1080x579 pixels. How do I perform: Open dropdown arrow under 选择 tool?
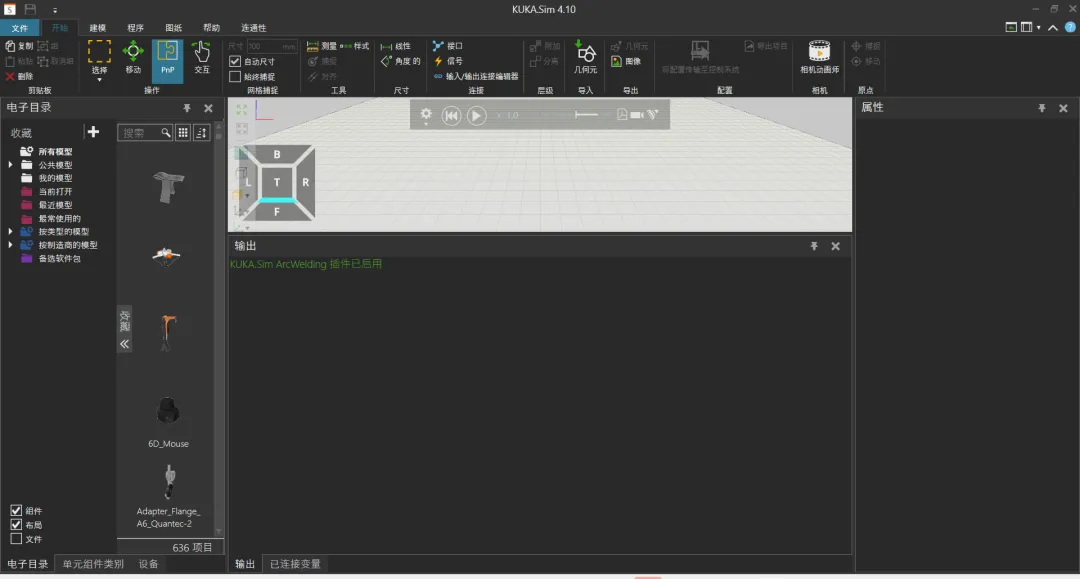tap(99, 80)
